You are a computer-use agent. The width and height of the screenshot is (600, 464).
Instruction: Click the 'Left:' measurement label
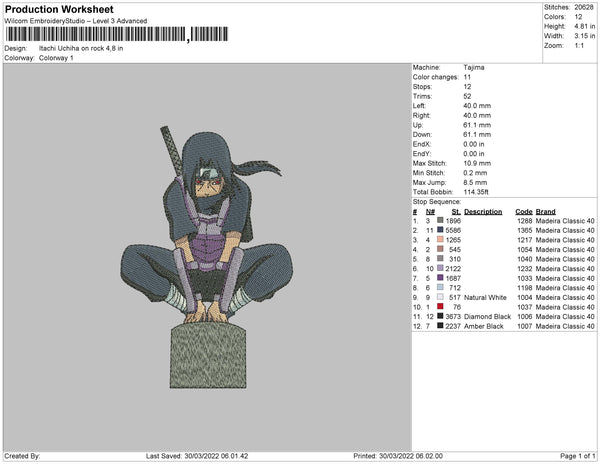coord(419,106)
